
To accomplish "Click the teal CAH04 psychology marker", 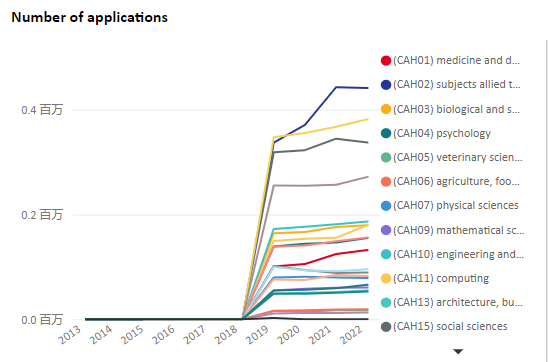I will tap(386, 133).
